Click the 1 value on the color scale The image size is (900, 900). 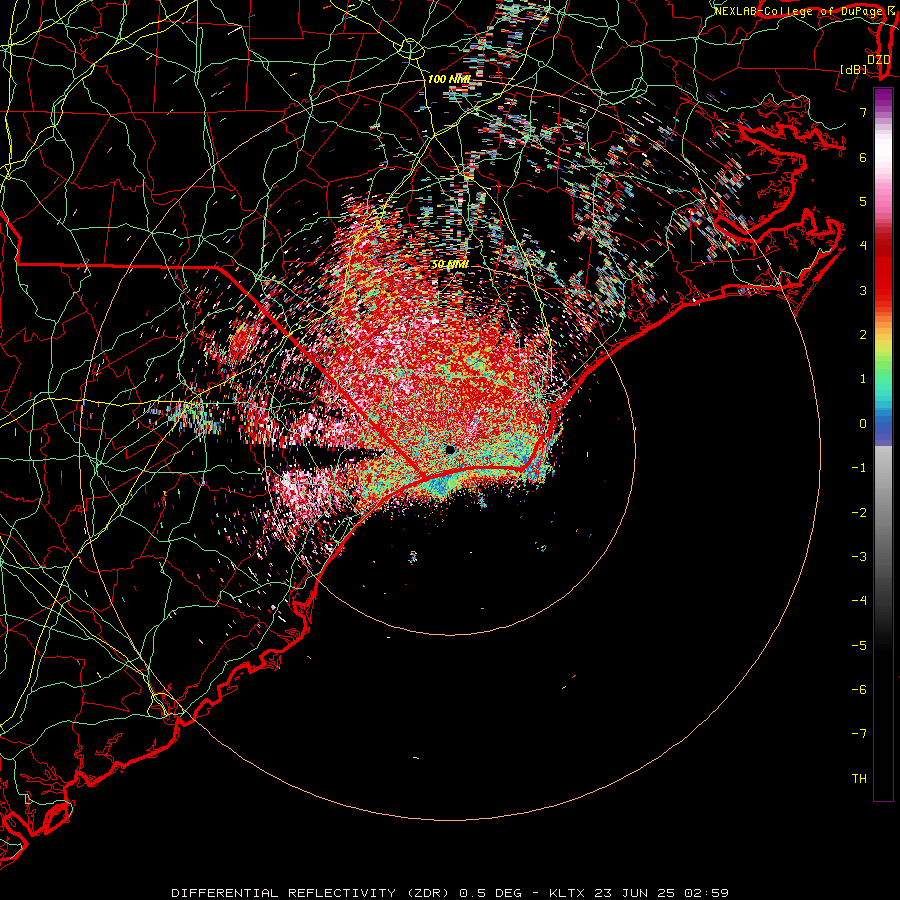(x=863, y=379)
